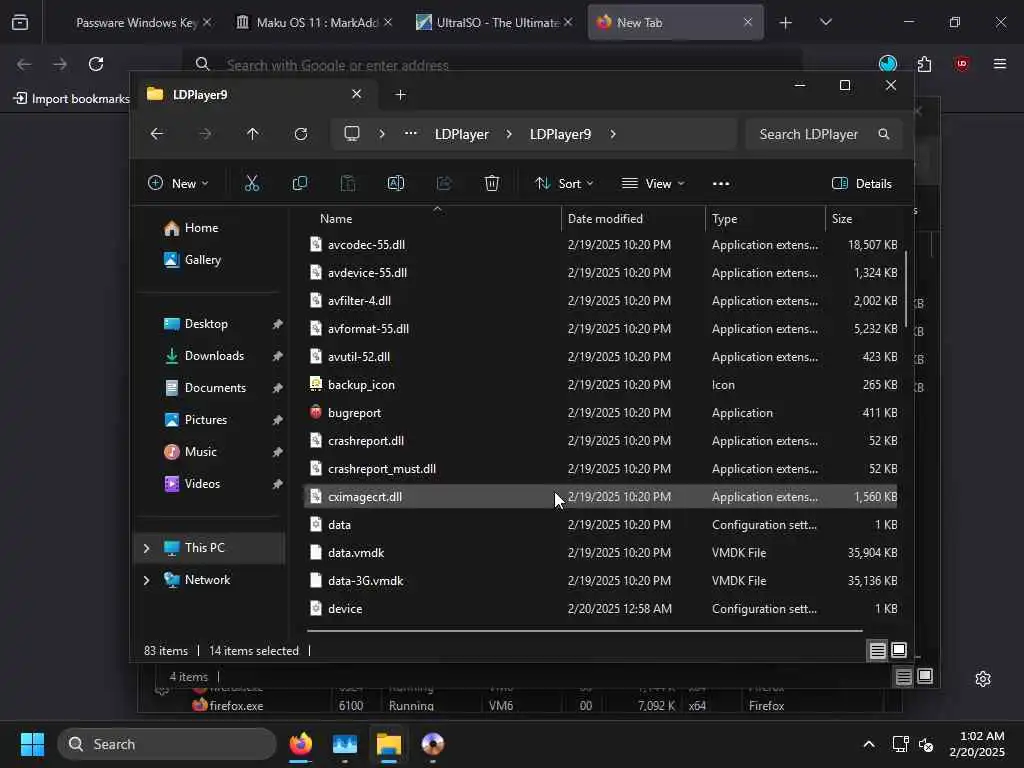Open Downloads in navigation pane

click(214, 356)
